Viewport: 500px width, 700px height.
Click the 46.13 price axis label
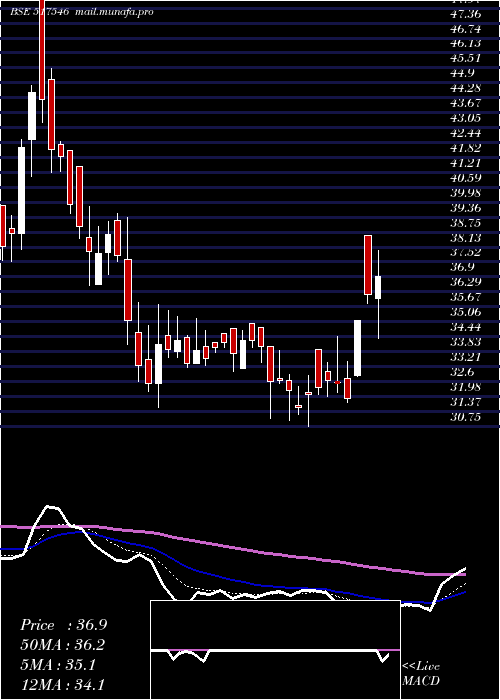pyautogui.click(x=466, y=44)
